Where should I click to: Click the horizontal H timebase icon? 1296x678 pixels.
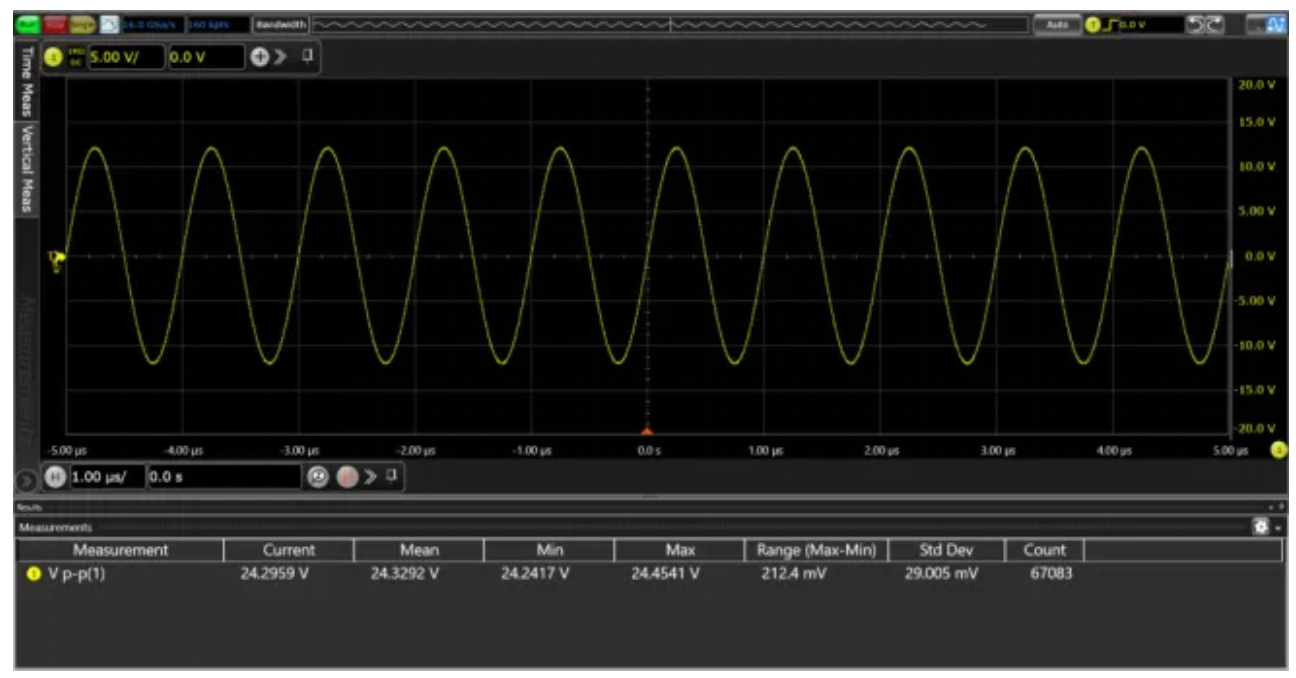(x=55, y=478)
